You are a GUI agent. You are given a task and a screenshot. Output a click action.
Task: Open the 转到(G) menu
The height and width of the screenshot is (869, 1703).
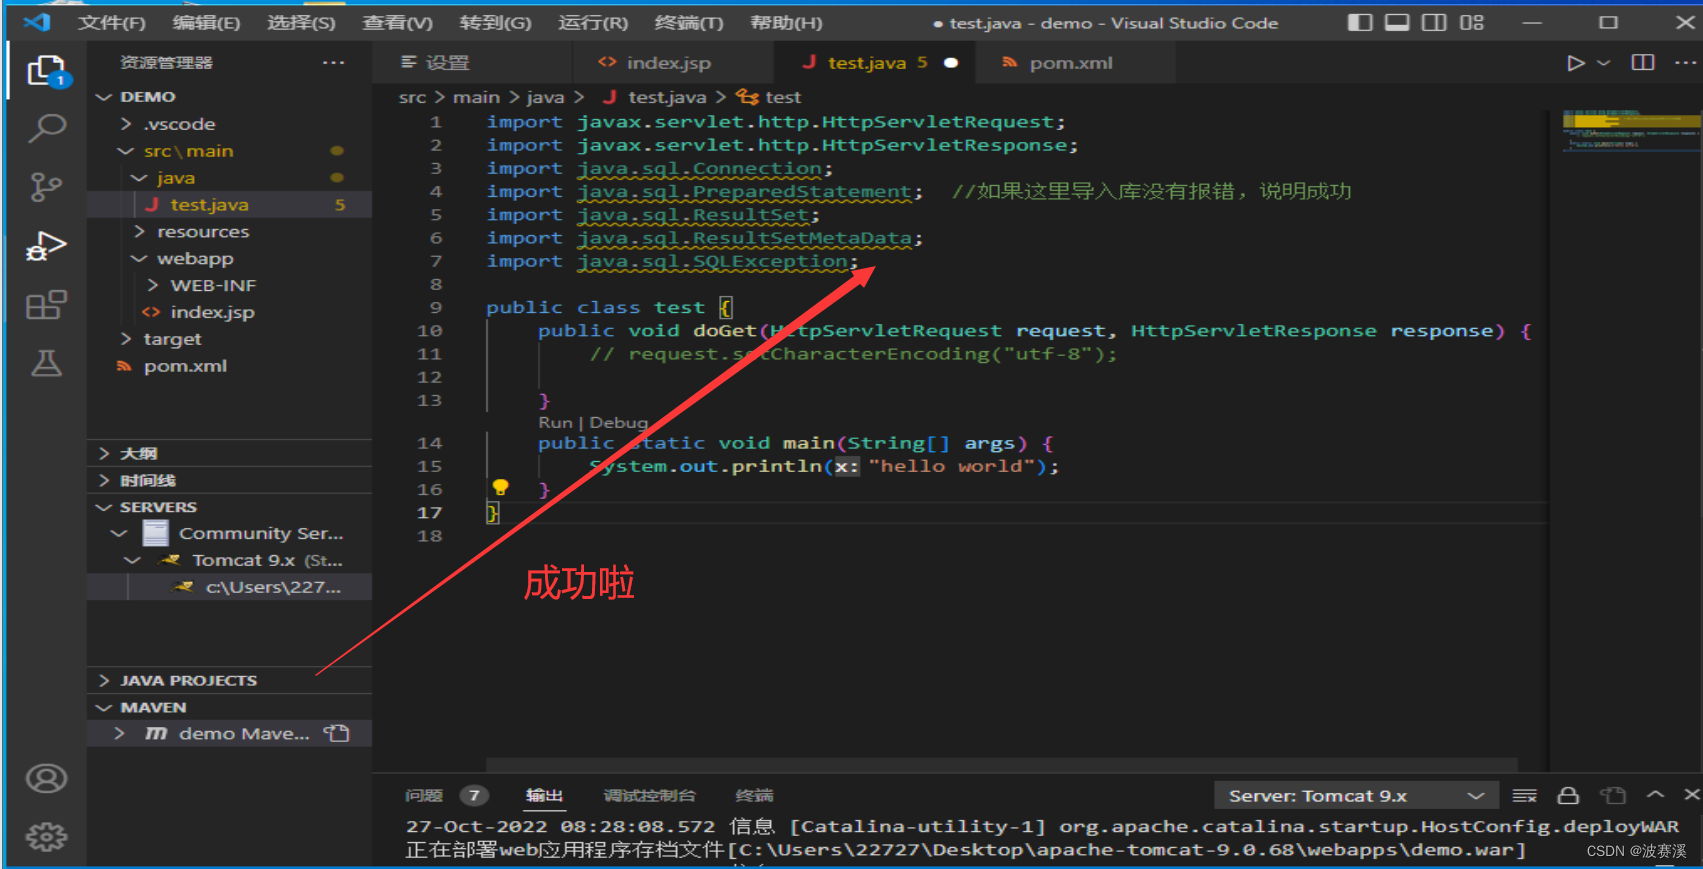click(495, 22)
